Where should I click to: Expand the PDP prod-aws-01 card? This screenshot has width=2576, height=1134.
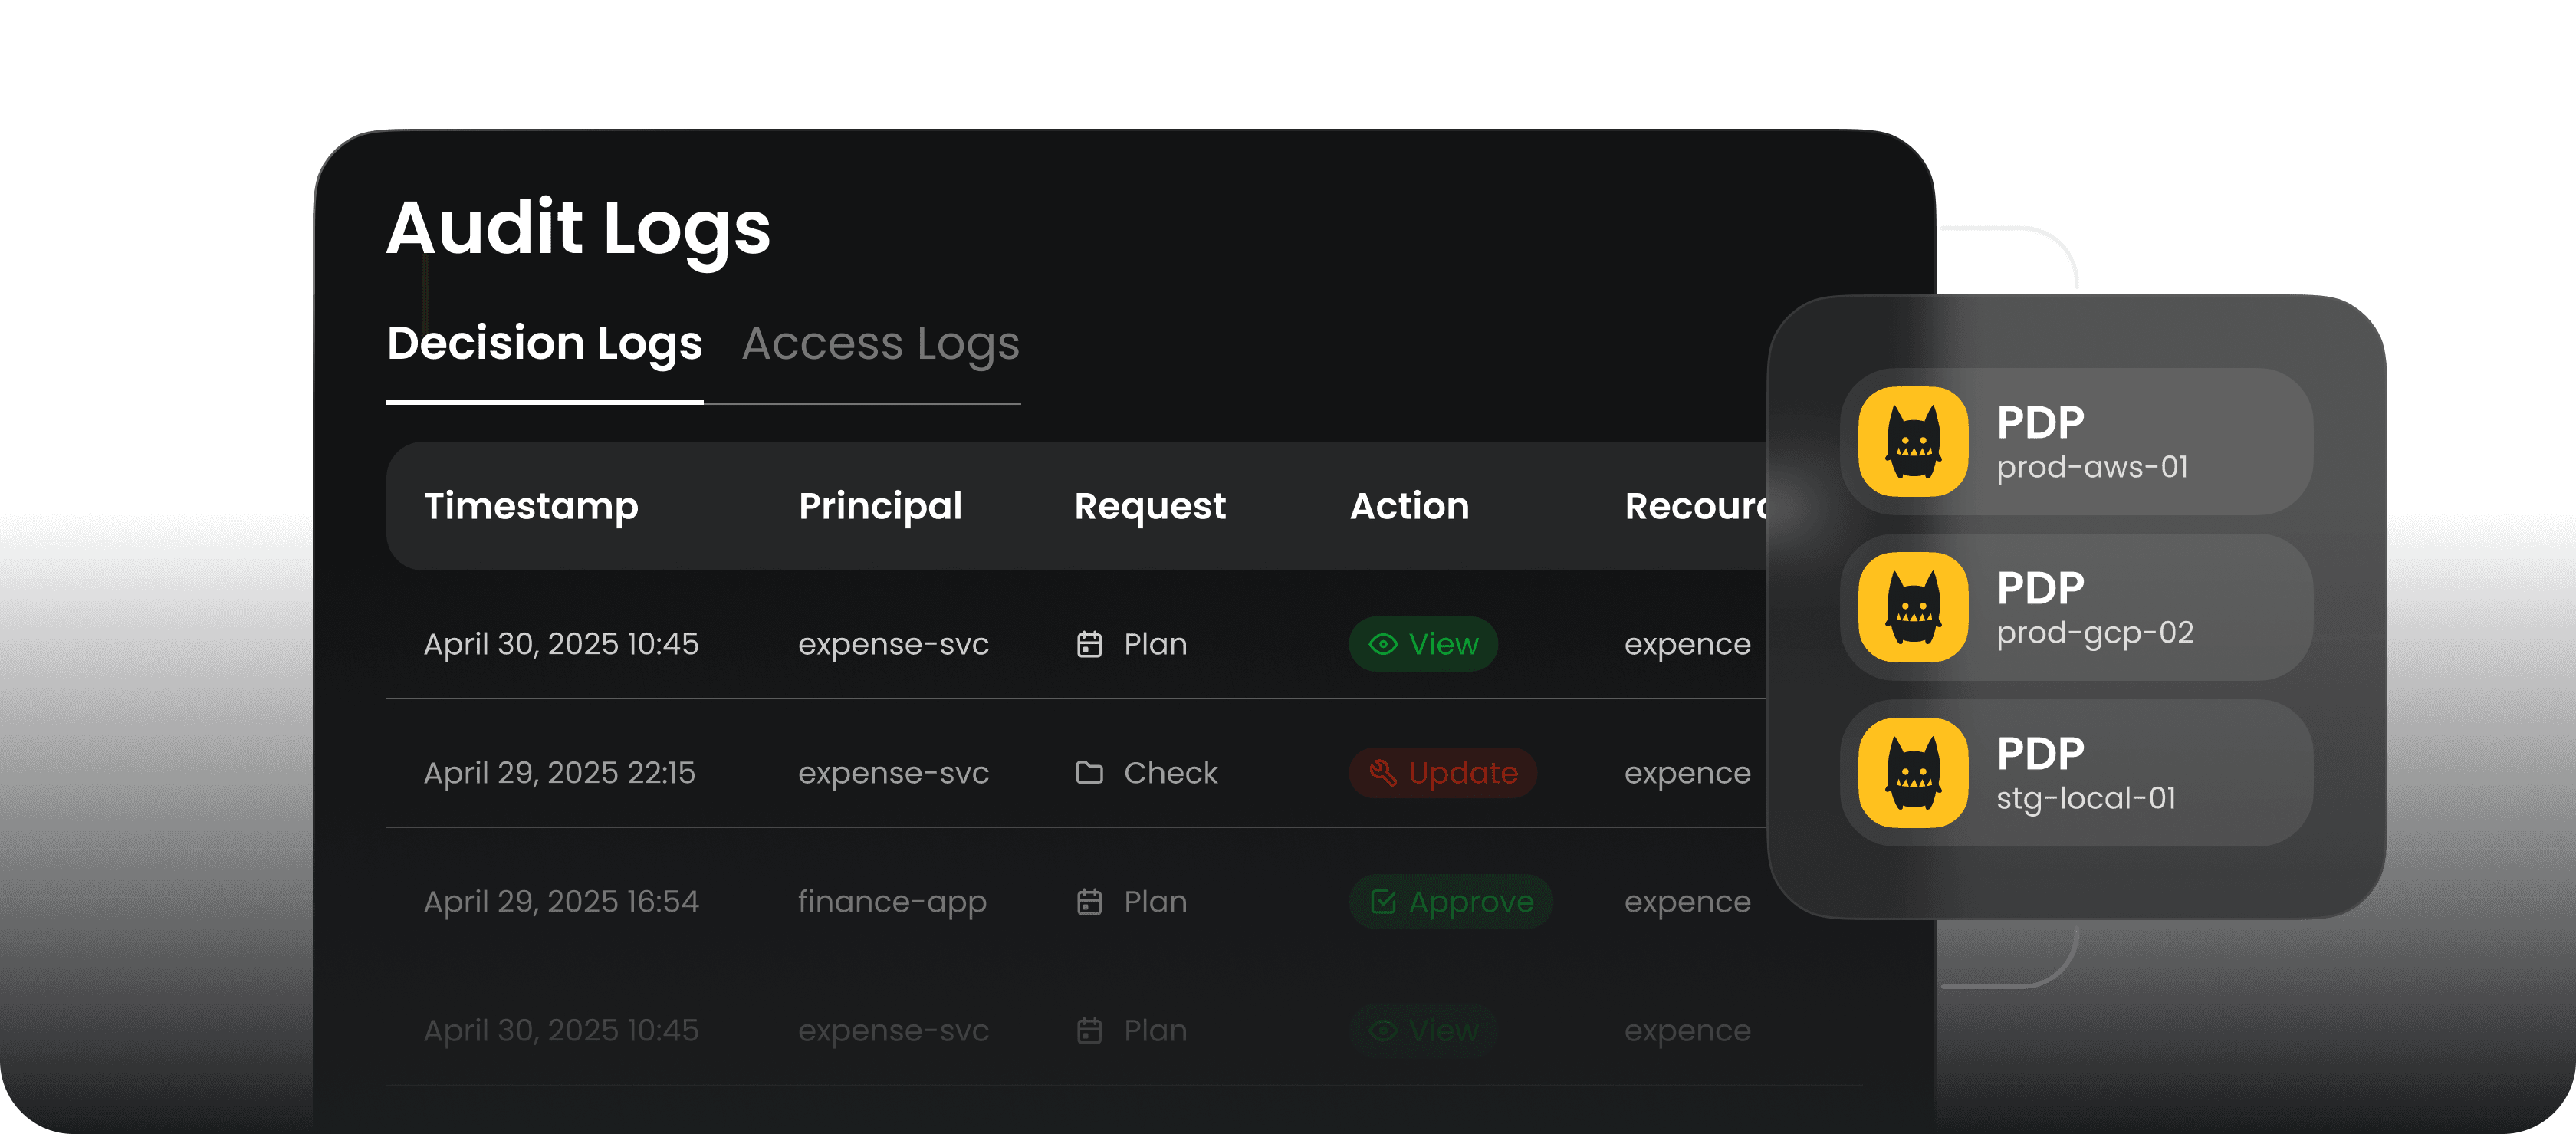pos(2077,443)
